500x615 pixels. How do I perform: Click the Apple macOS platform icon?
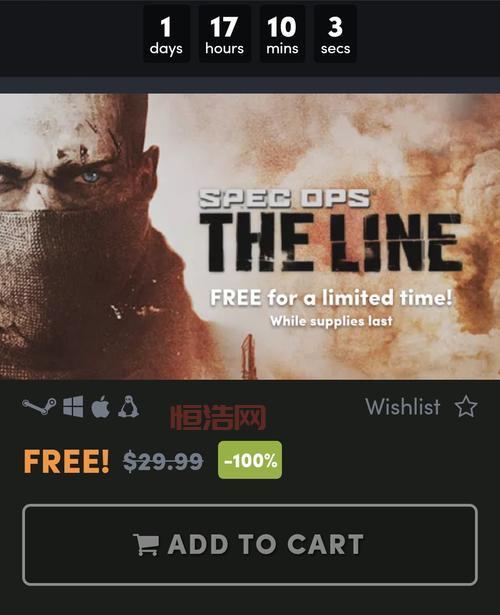[x=100, y=406]
